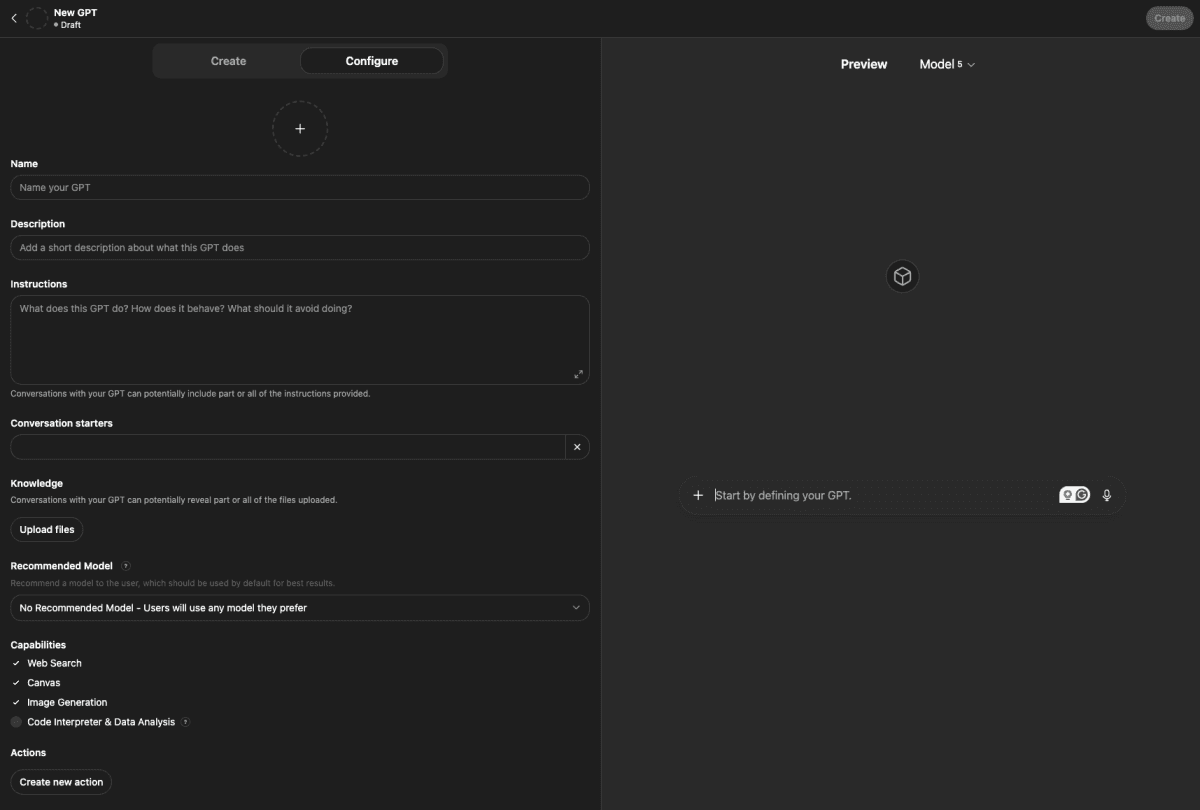Enable Code Interpreter & Data Analysis
This screenshot has height=810, width=1200.
(x=16, y=722)
